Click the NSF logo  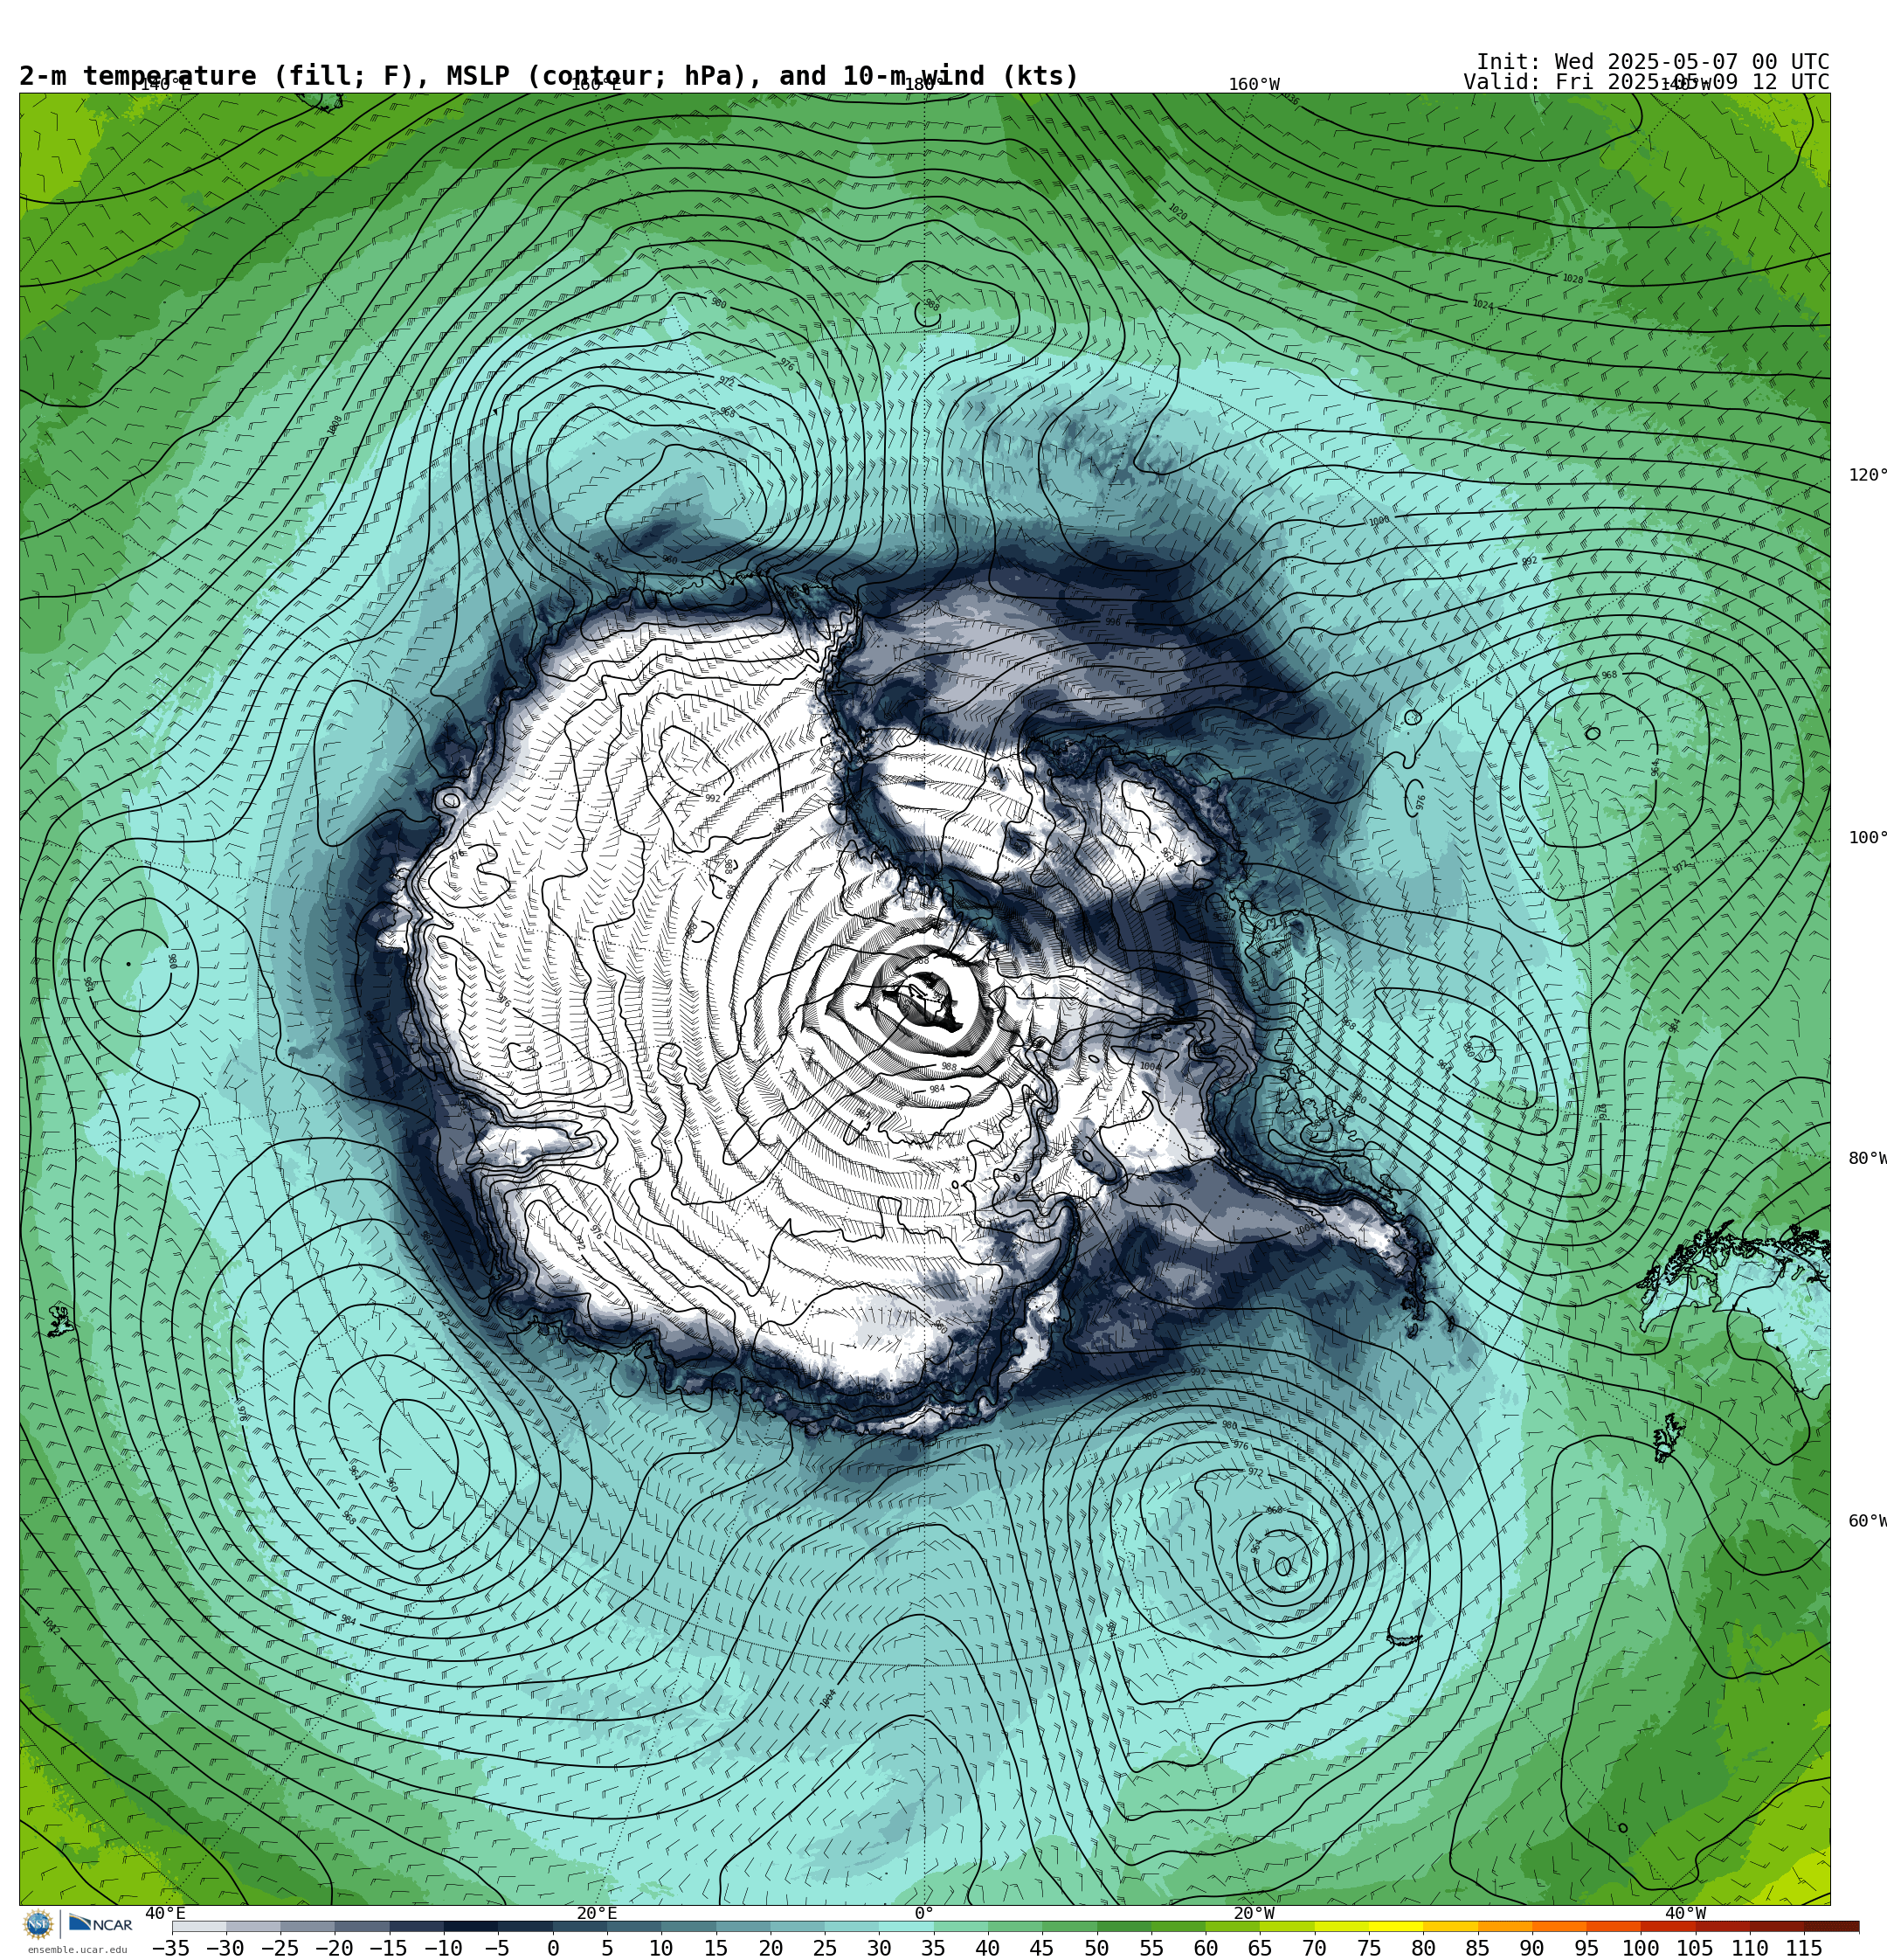tap(38, 1923)
